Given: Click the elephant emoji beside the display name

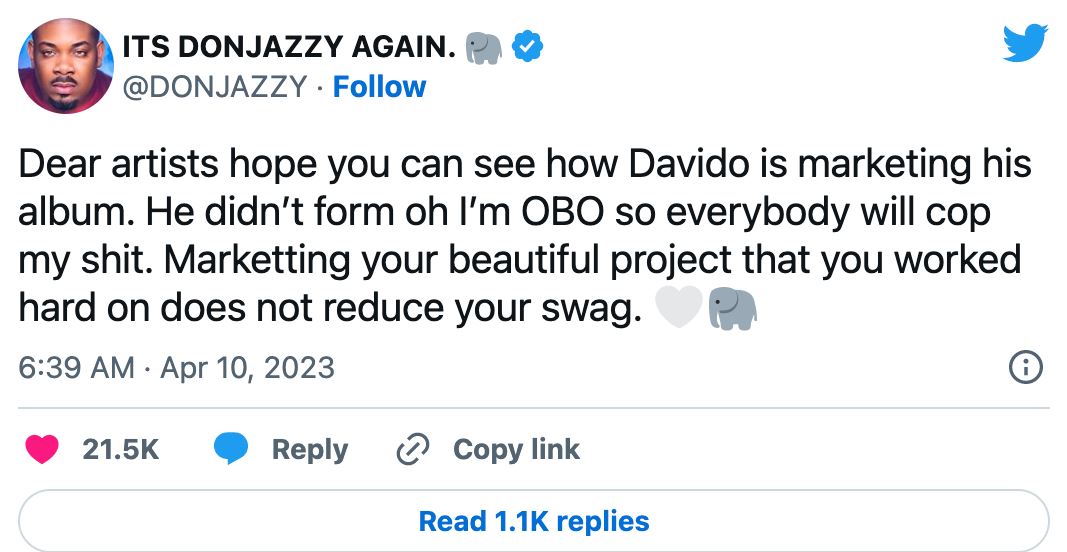Looking at the screenshot, I should tap(484, 46).
